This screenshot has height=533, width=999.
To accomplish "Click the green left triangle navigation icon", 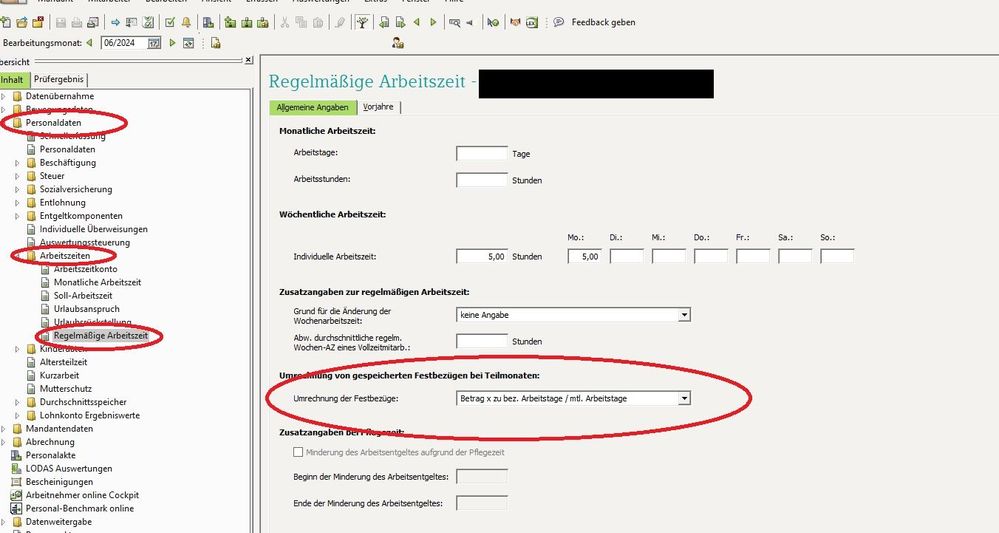I will tap(417, 22).
